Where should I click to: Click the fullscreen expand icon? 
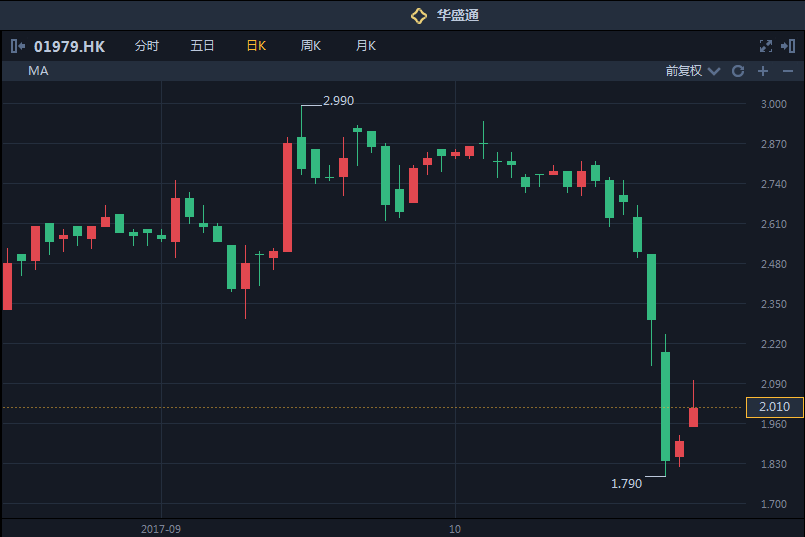point(766,46)
